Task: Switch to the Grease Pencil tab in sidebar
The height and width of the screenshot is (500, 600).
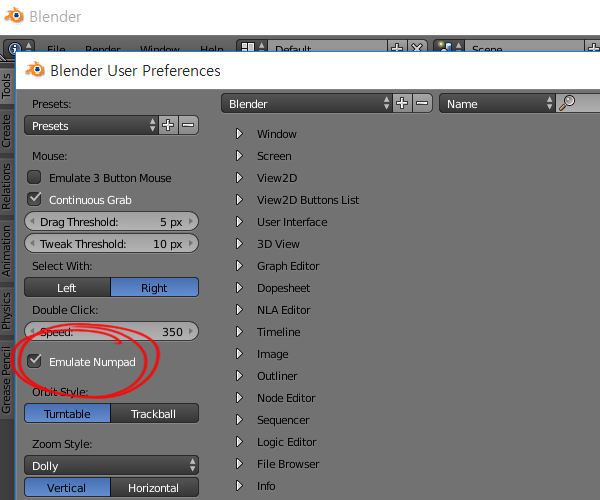Action: coord(7,379)
